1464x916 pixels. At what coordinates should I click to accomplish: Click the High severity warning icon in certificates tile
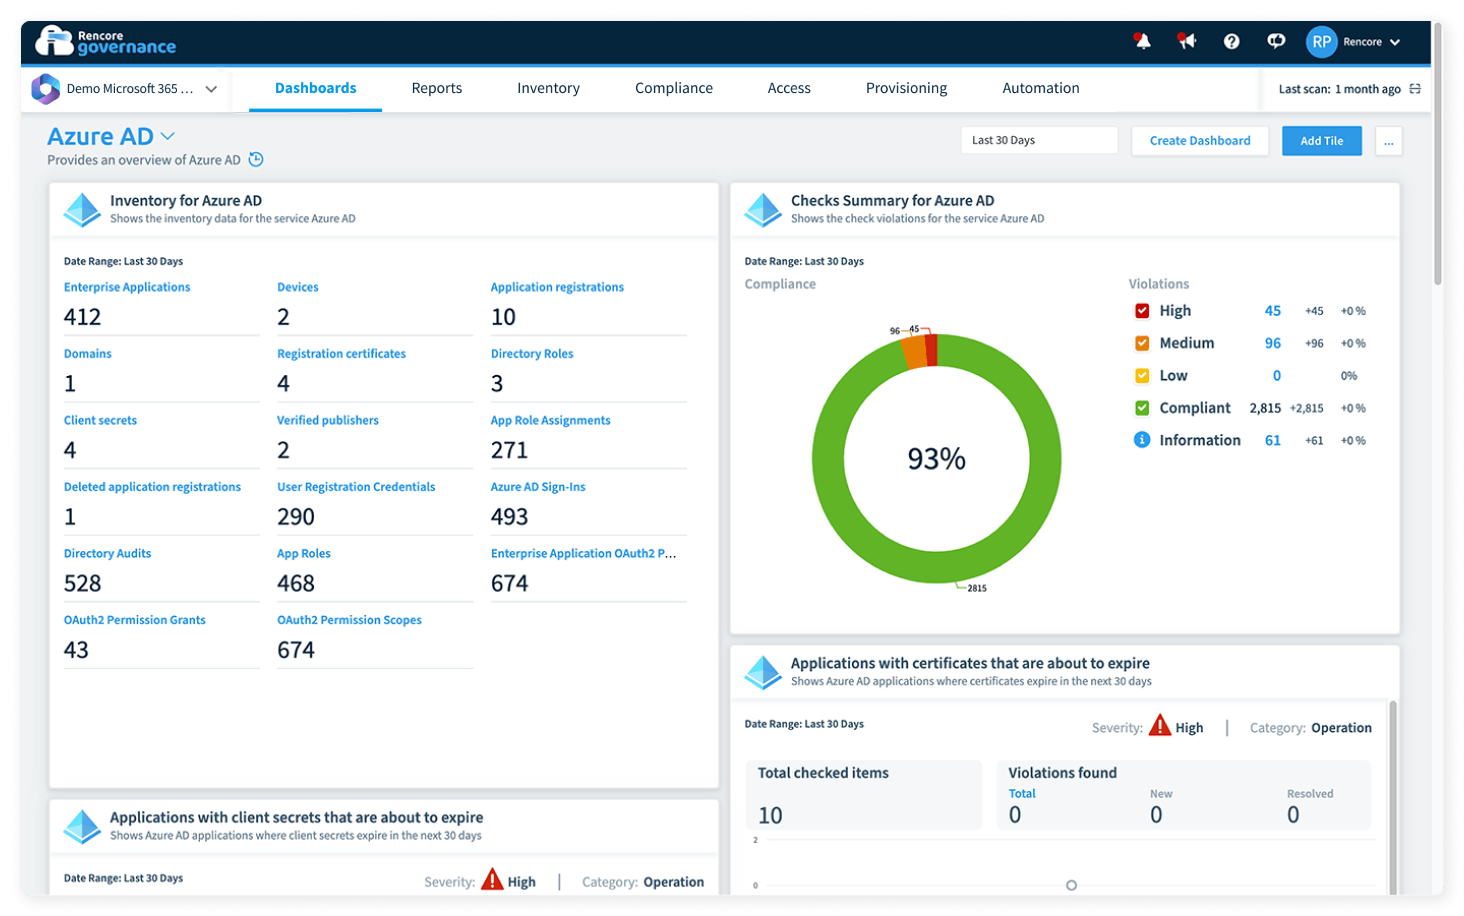point(1159,726)
